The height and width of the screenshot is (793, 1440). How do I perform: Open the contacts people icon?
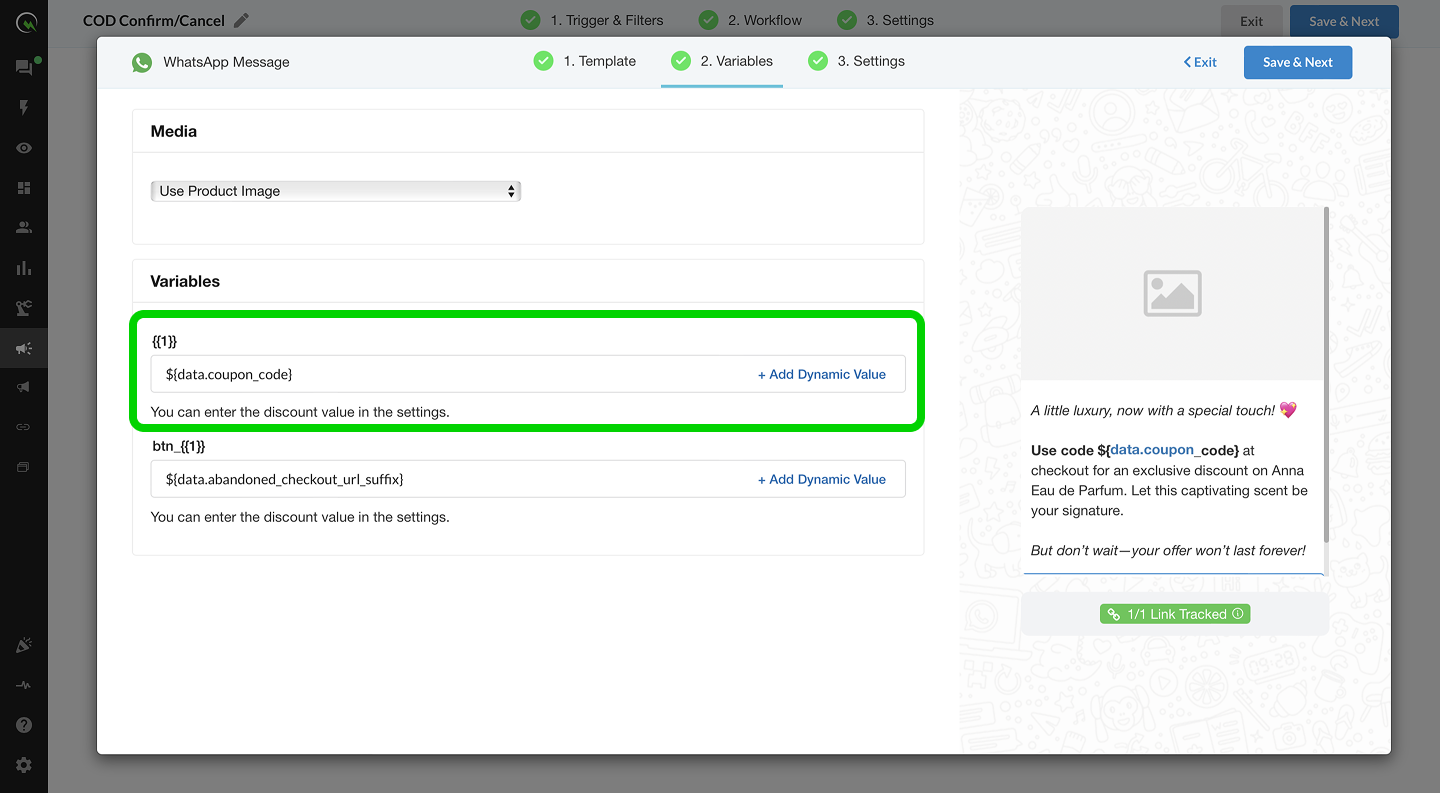pyautogui.click(x=24, y=228)
